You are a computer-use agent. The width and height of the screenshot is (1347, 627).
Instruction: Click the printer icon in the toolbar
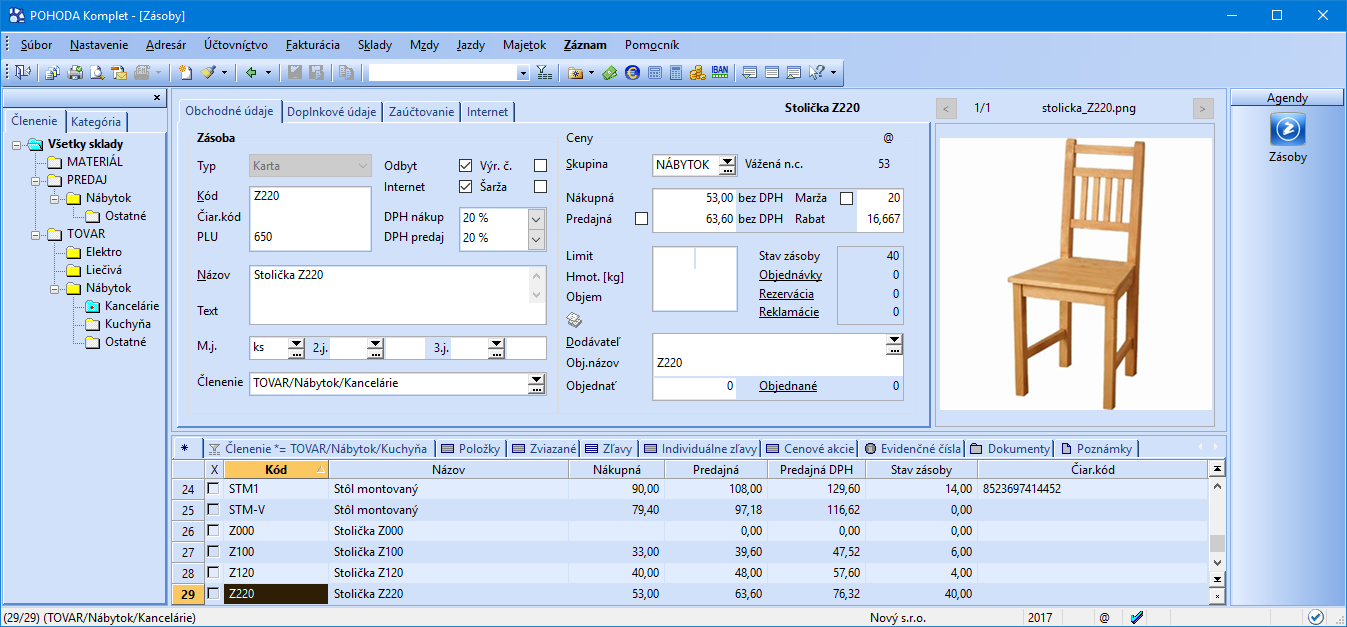coord(75,72)
